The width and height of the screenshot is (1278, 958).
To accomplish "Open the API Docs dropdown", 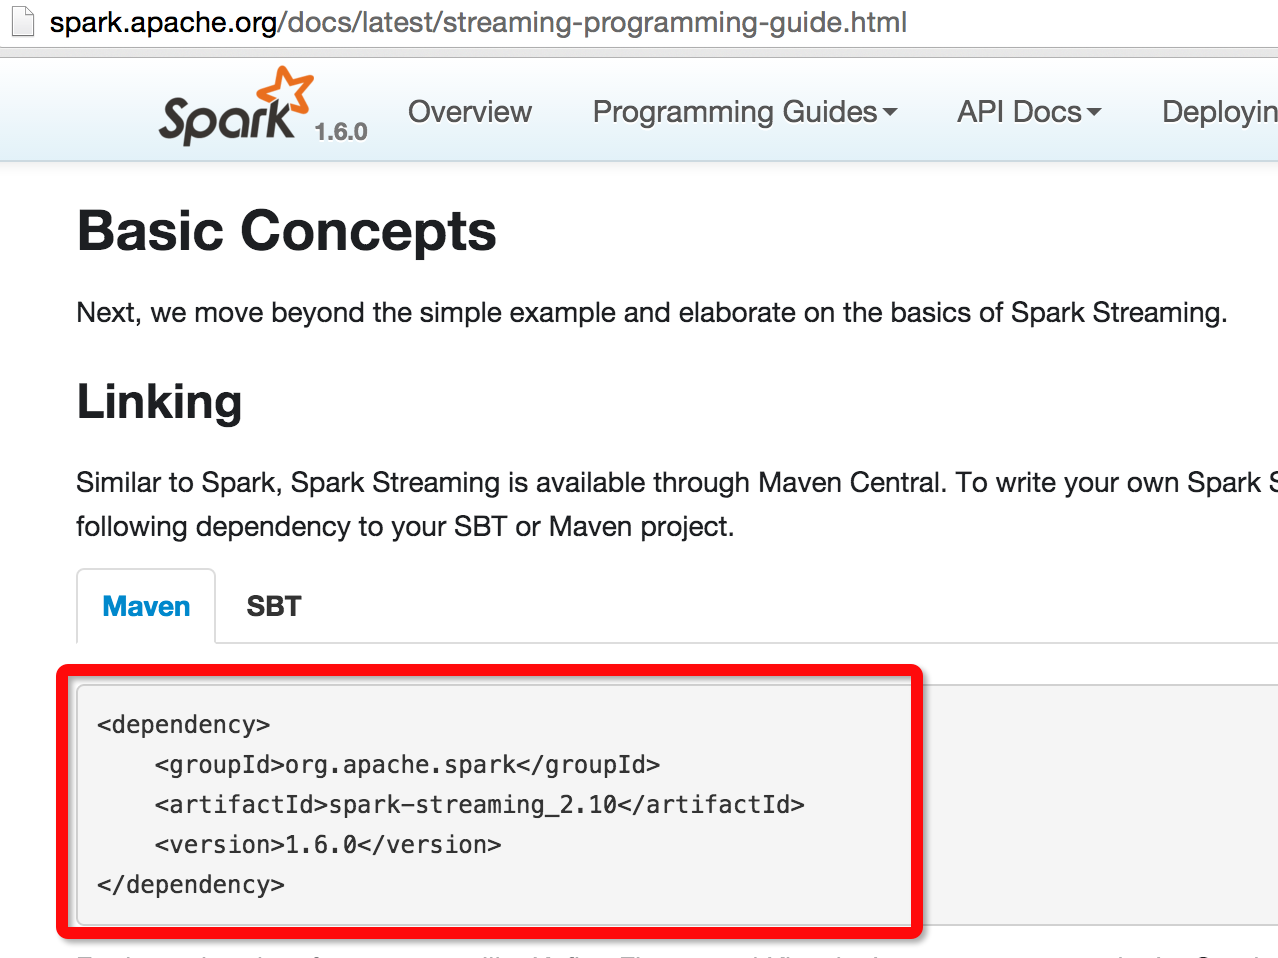I will pos(1029,112).
